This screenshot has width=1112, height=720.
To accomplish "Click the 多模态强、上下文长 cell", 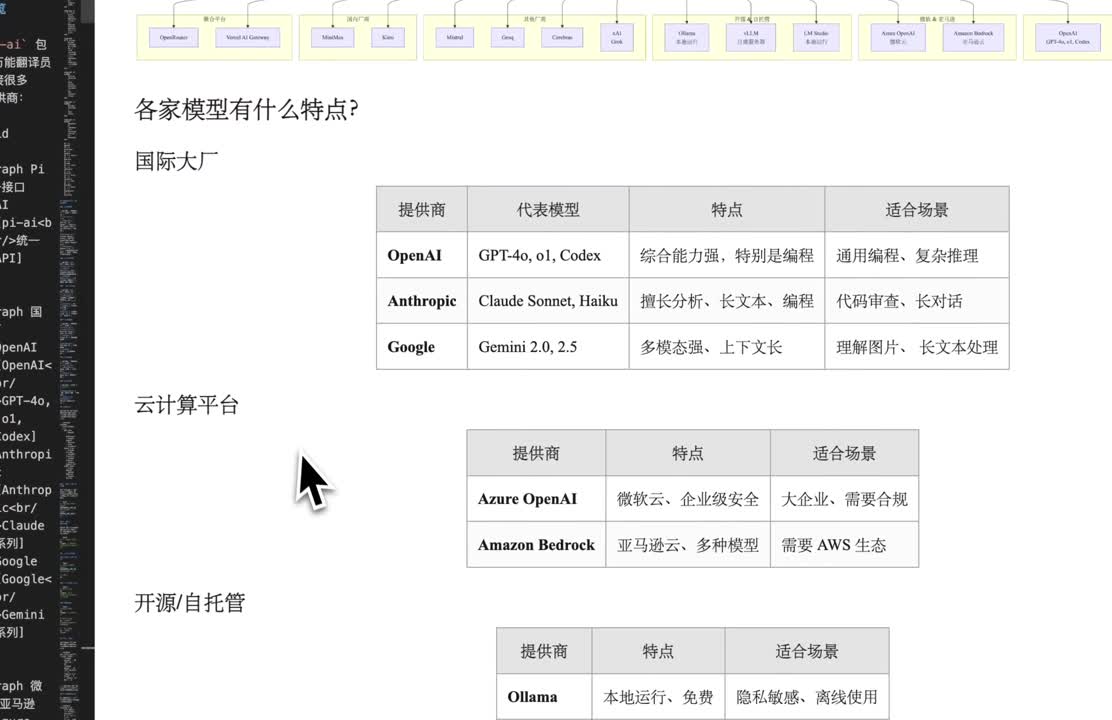I will (727, 346).
